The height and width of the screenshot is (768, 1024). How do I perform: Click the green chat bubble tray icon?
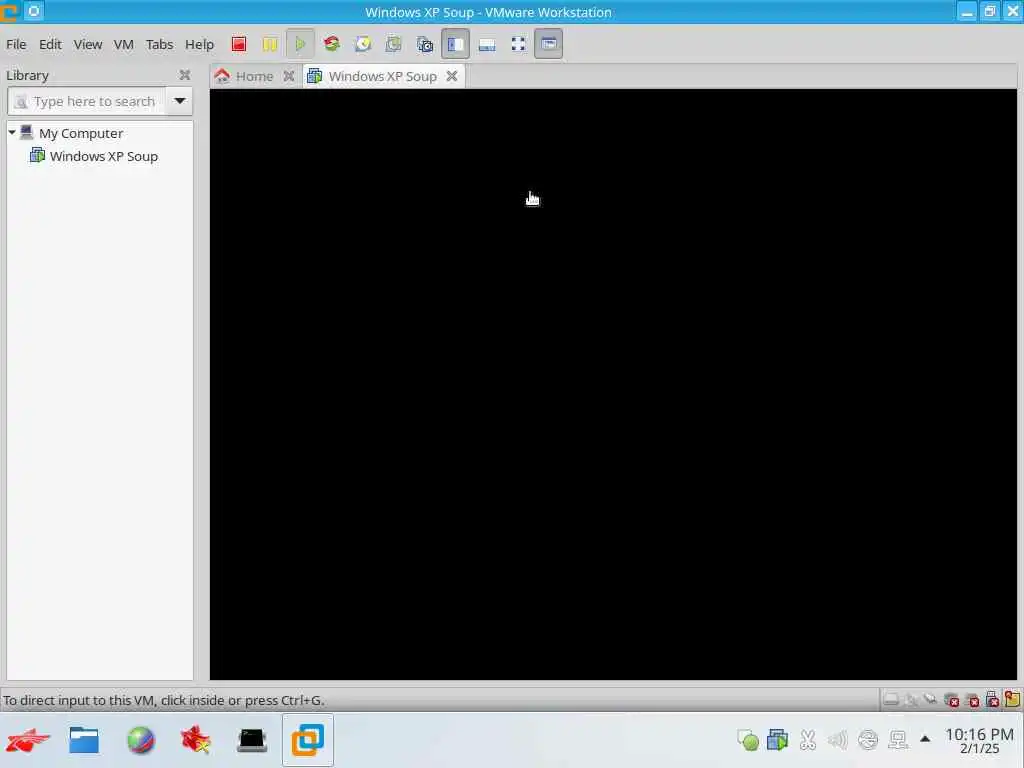tap(748, 740)
